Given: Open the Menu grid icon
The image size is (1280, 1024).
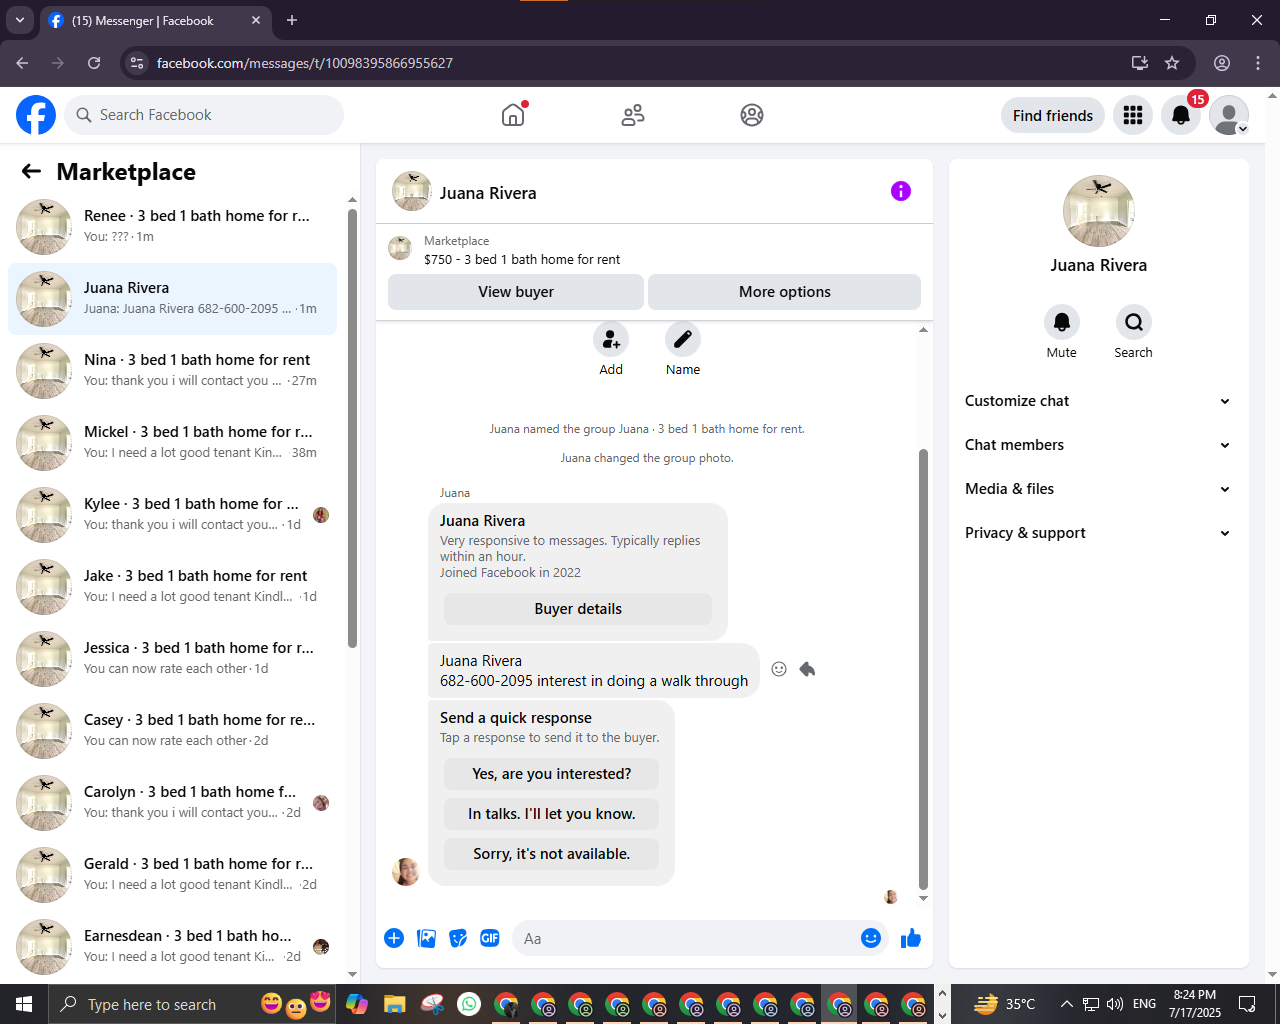Looking at the screenshot, I should click(x=1133, y=115).
